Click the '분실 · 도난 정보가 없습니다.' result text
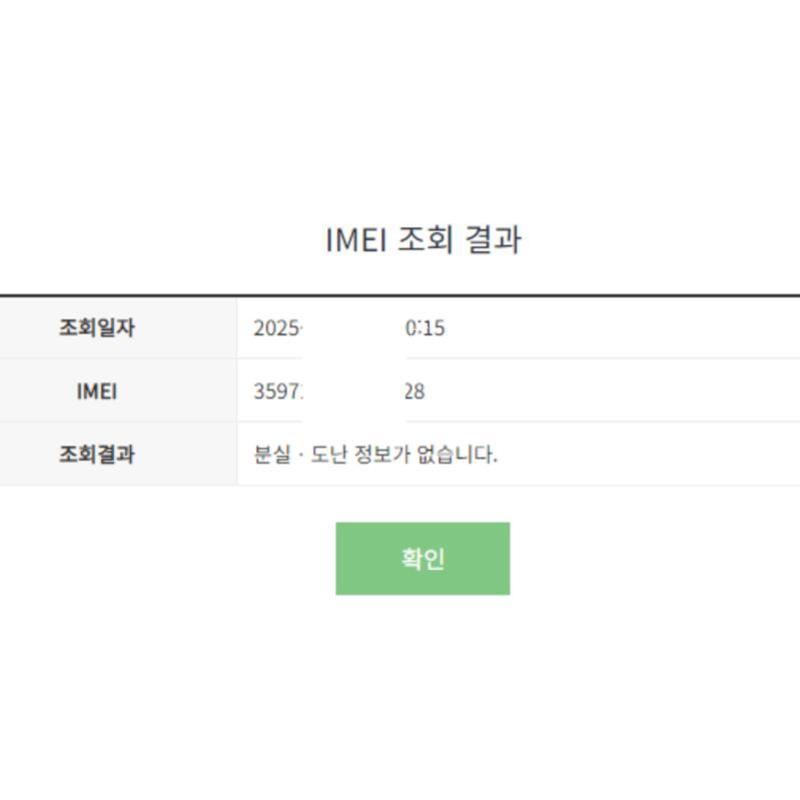Screen dimensions: 800x800 click(375, 455)
